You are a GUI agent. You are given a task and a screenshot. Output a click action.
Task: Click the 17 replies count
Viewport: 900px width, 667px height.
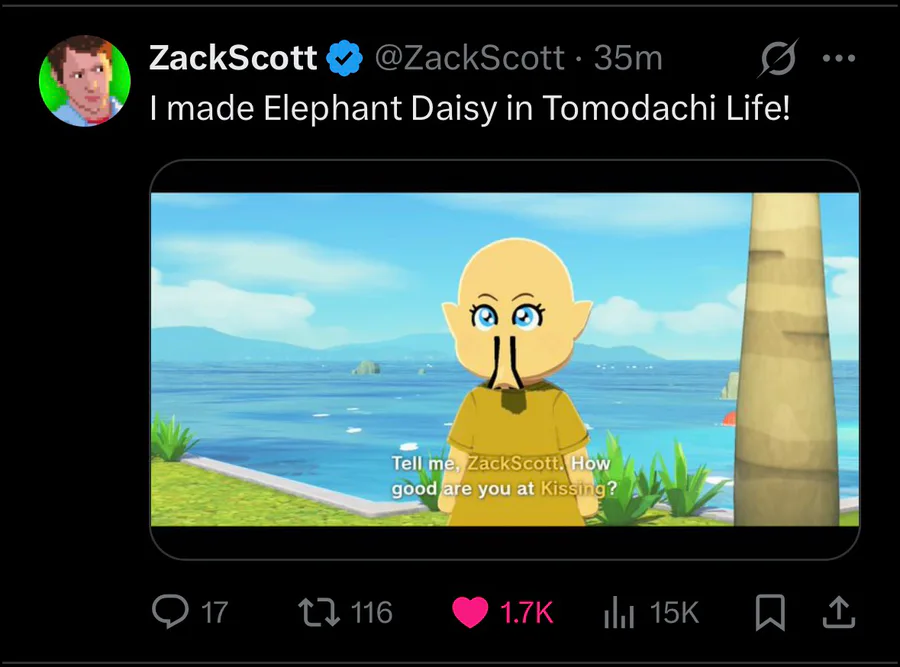coord(214,612)
